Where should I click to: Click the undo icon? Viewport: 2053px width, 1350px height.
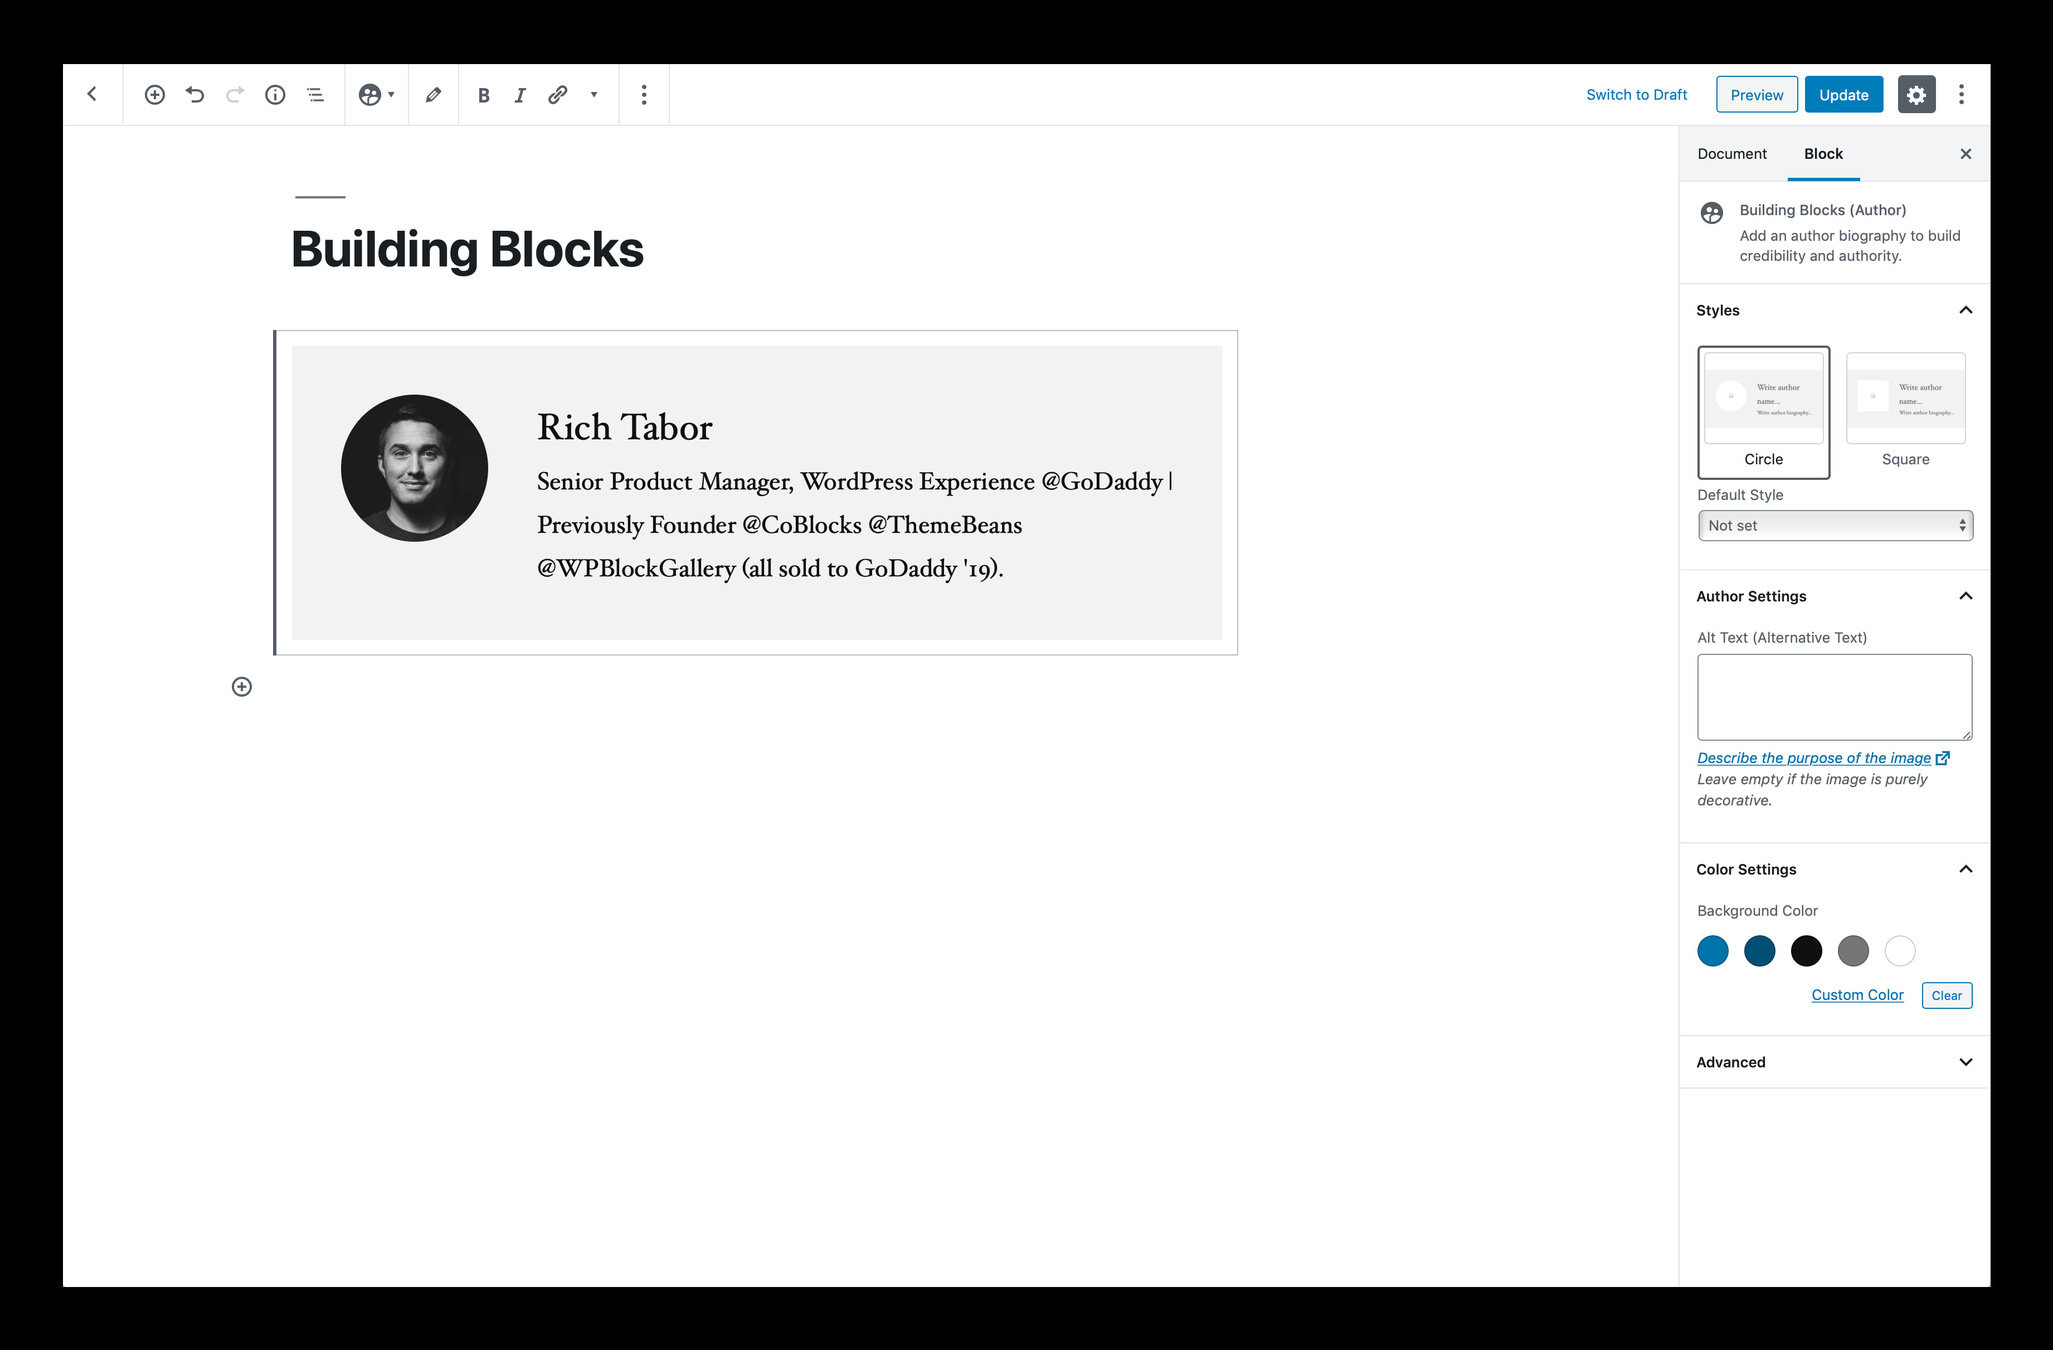(x=195, y=95)
